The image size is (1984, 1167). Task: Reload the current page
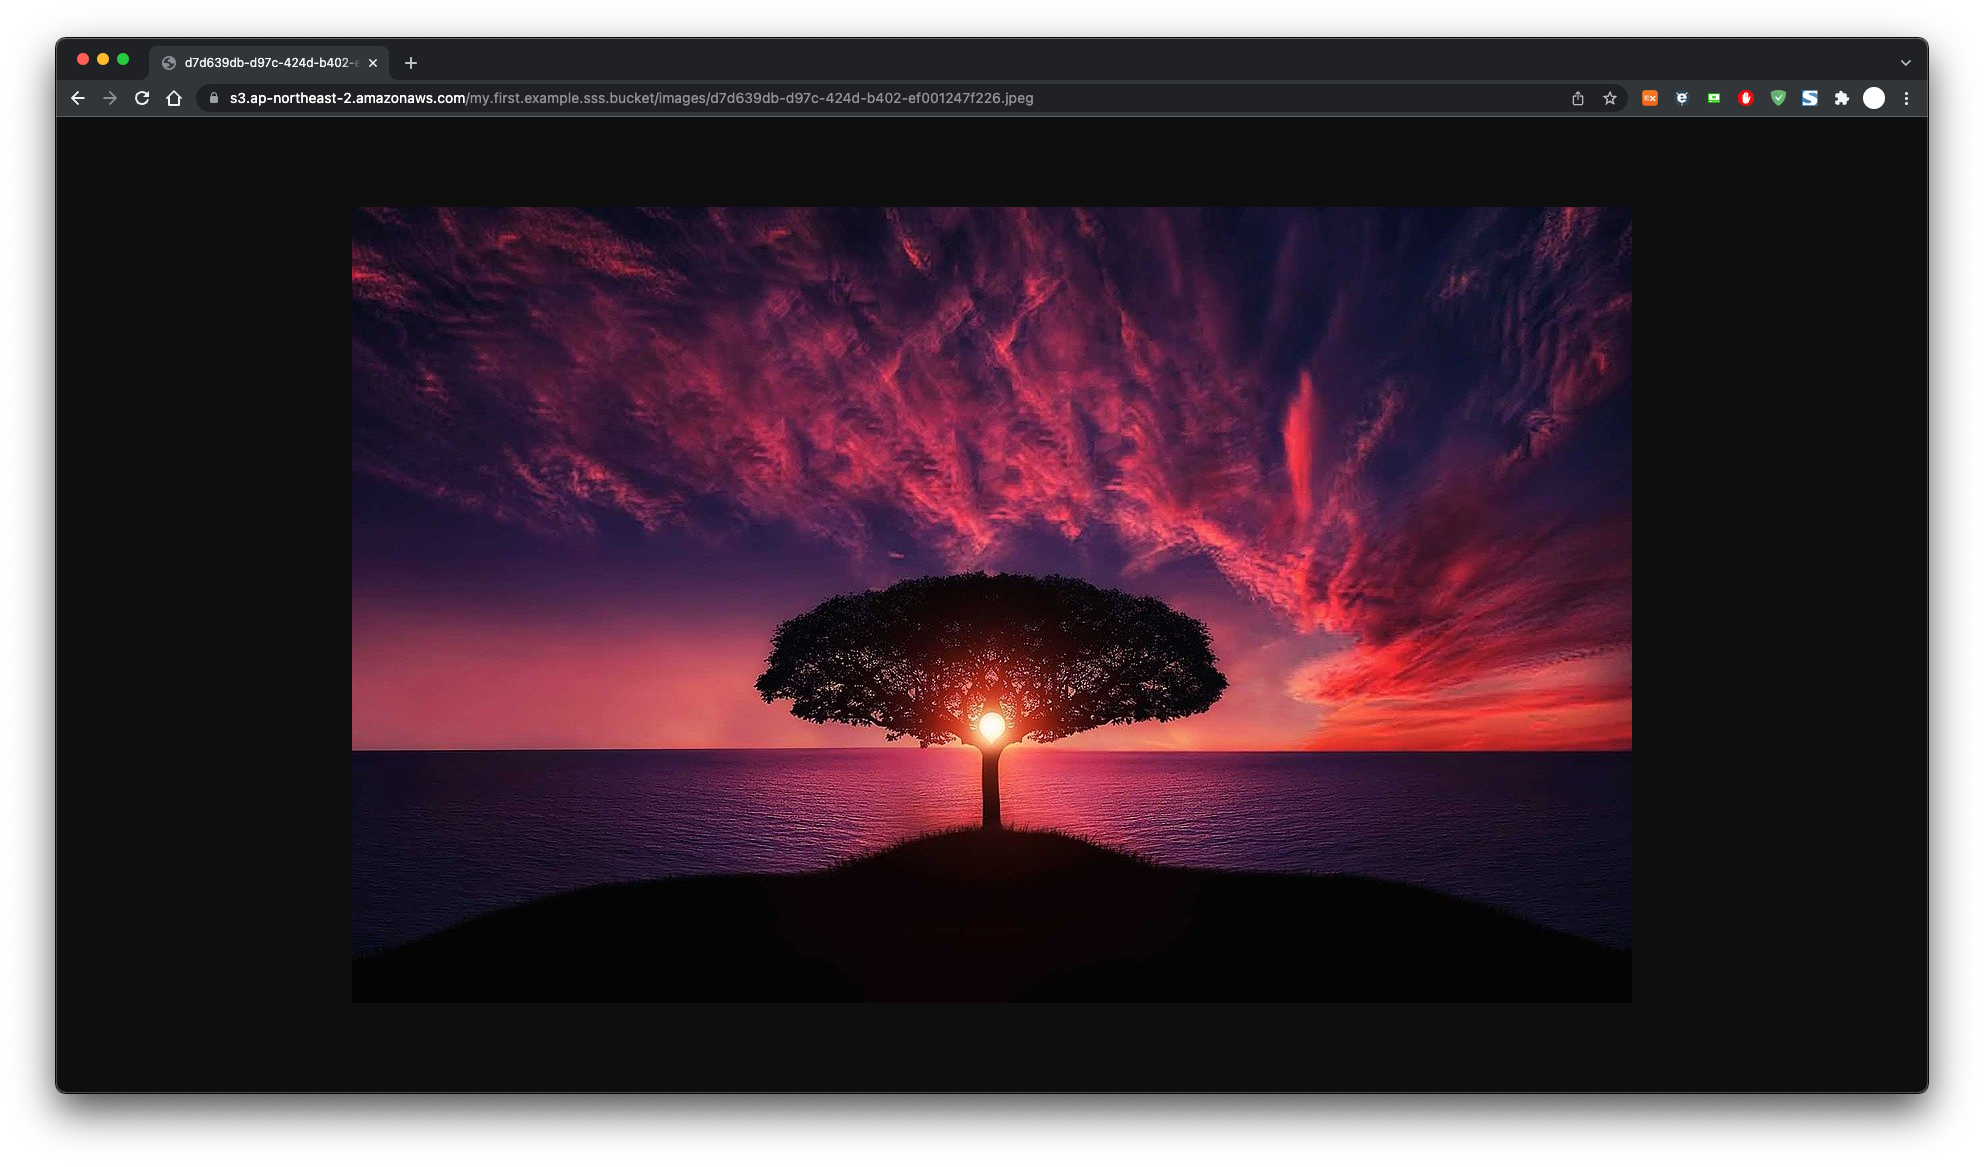tap(142, 98)
